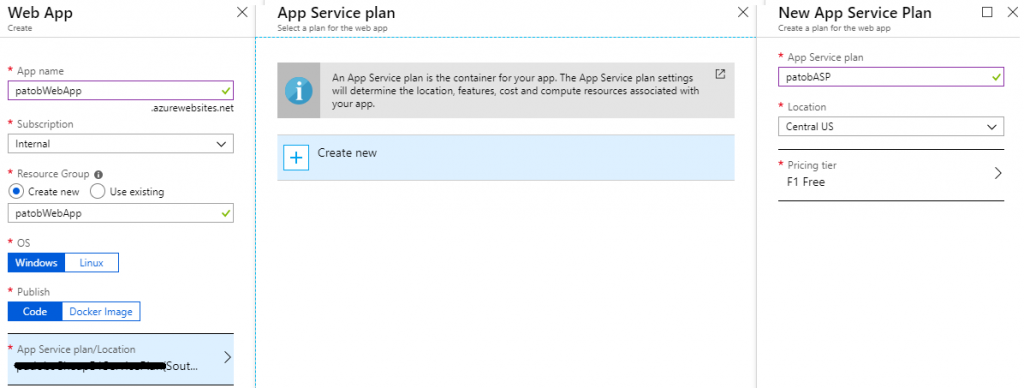Image resolution: width=1024 pixels, height=388 pixels.
Task: Close the New App Service Plan blade
Action: pos(1012,12)
